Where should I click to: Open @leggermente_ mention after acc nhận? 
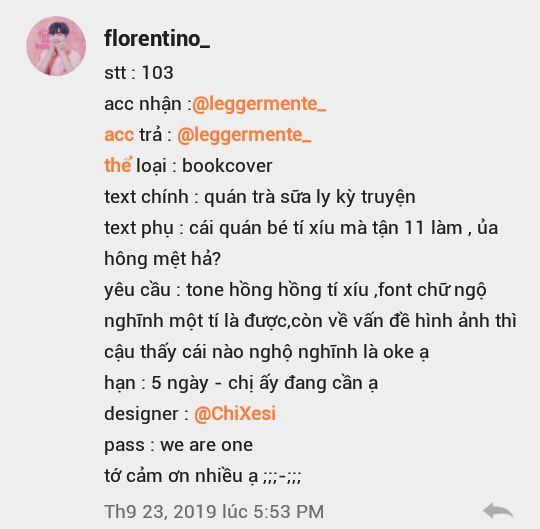click(259, 104)
